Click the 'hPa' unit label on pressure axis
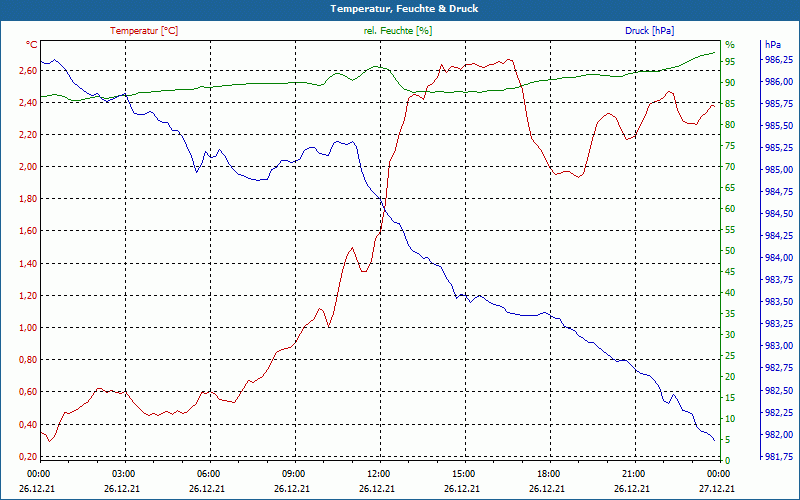 pyautogui.click(x=772, y=45)
